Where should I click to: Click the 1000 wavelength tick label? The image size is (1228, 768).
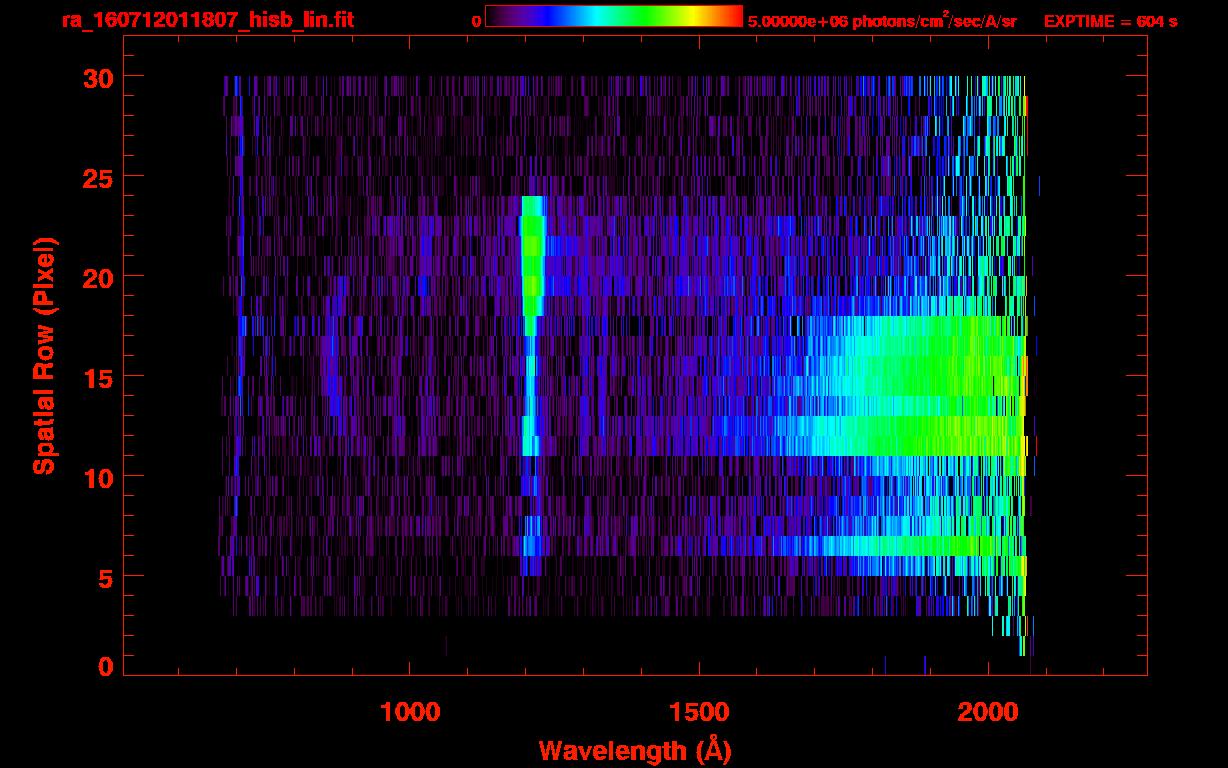pos(410,712)
